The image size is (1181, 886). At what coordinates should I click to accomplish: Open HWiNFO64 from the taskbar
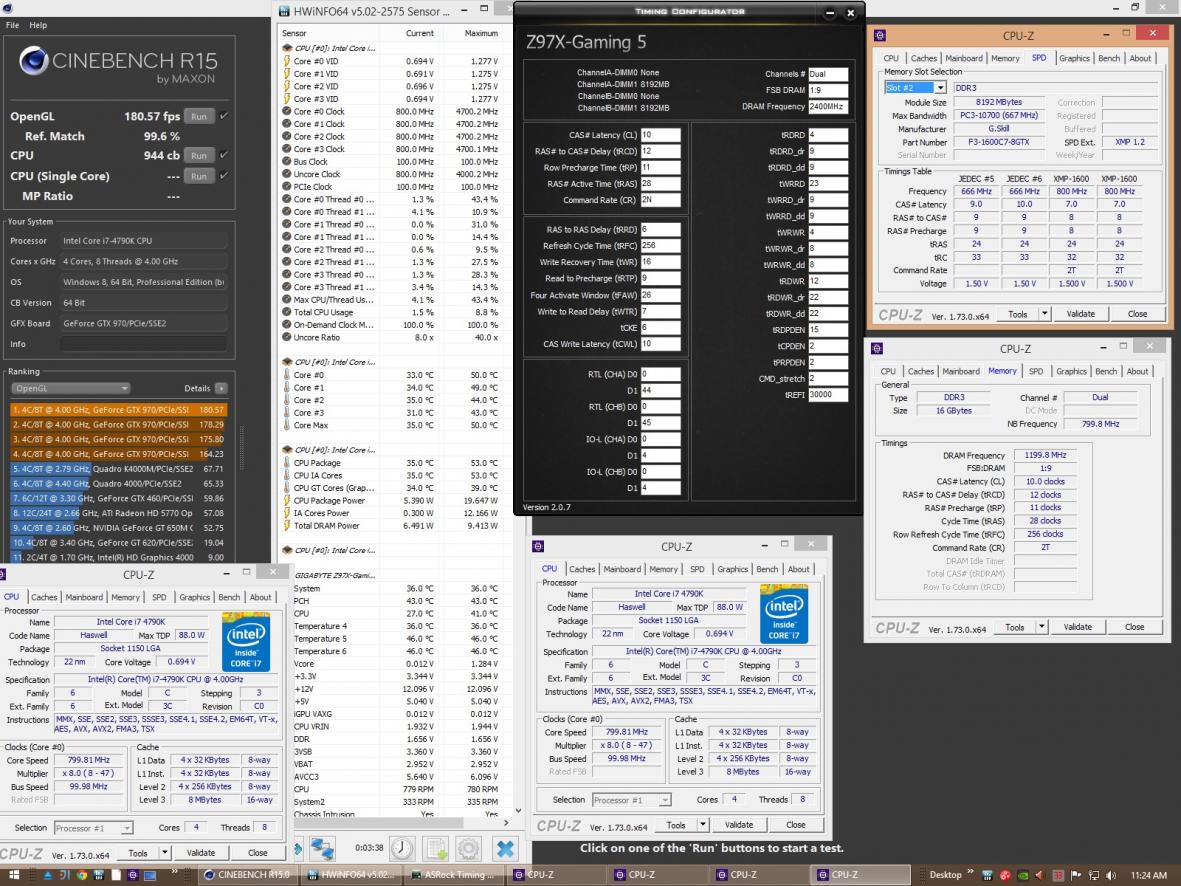[x=352, y=874]
